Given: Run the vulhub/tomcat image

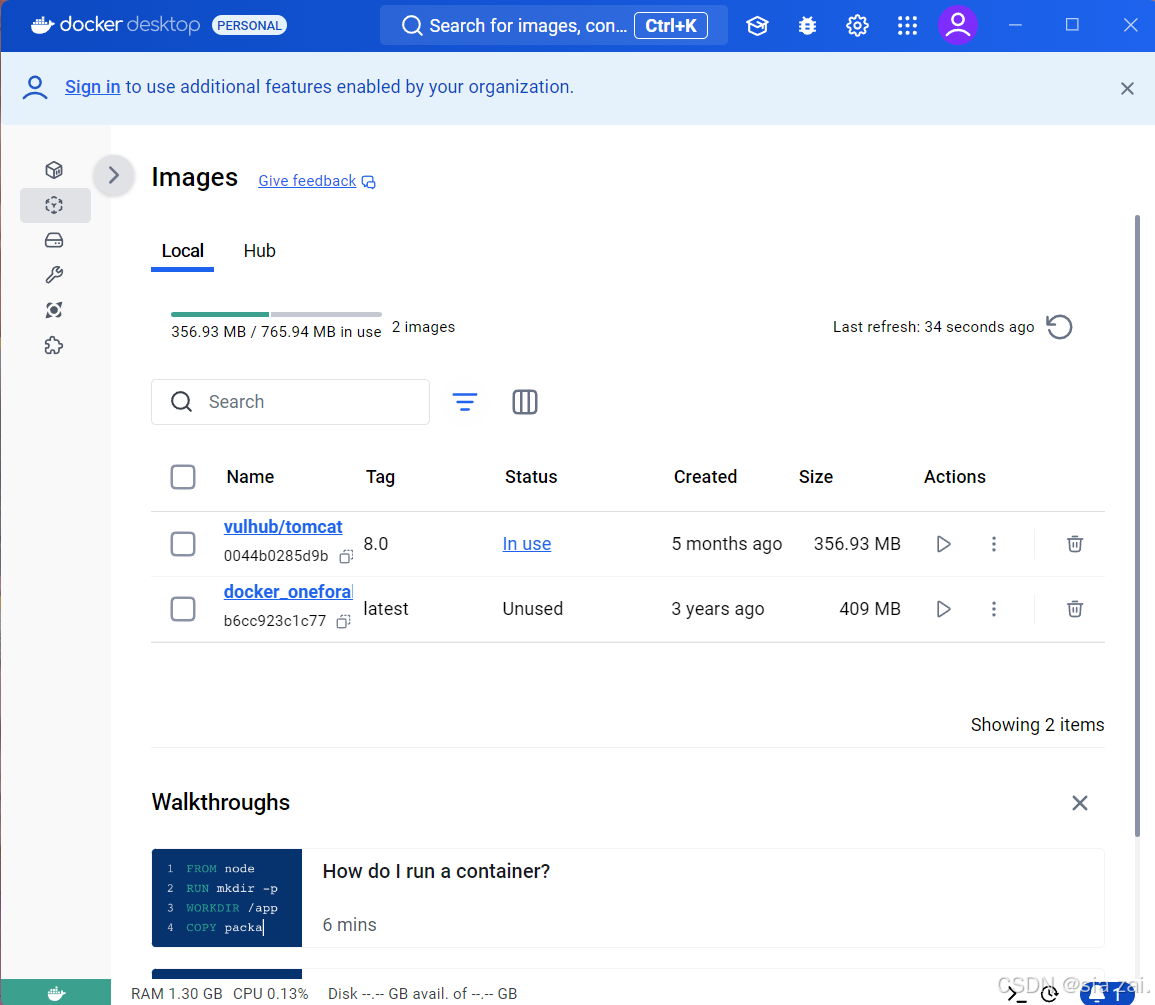Looking at the screenshot, I should tap(943, 544).
